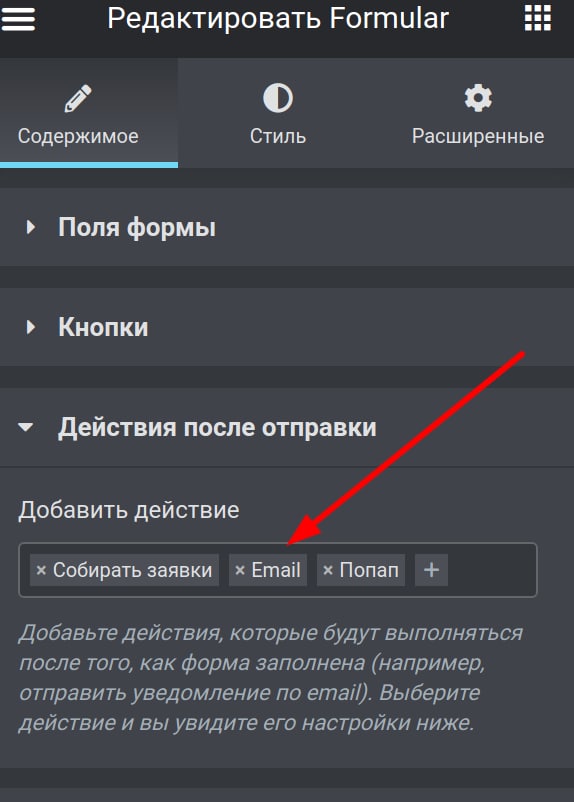Click the Добавить действие label
The width and height of the screenshot is (574, 802).
[x=129, y=510]
